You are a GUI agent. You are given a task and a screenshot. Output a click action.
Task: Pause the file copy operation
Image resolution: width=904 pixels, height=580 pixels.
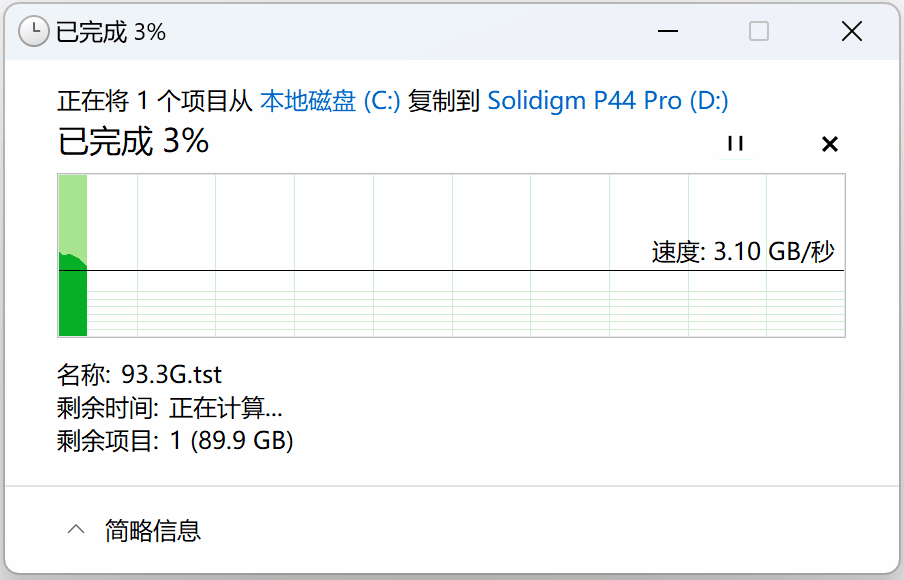[x=735, y=144]
